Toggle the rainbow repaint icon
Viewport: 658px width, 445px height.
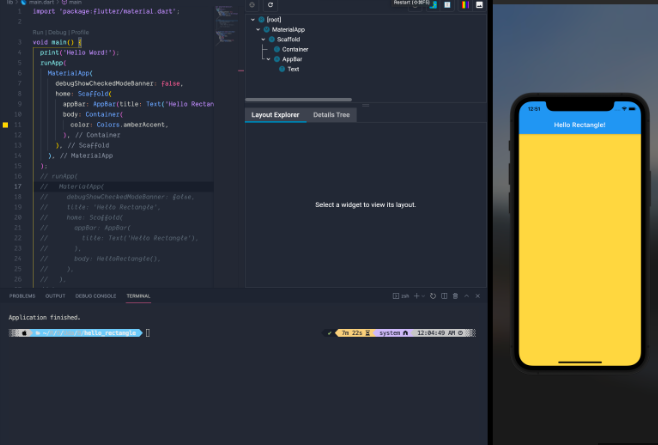(465, 5)
